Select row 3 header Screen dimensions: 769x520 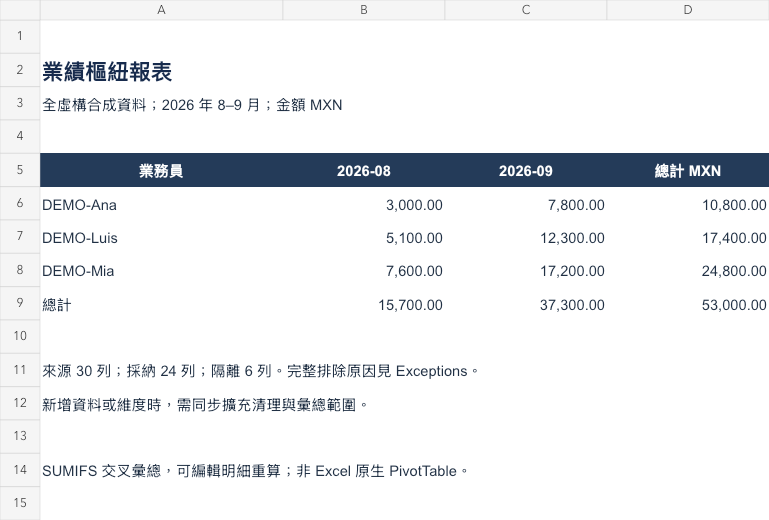(x=20, y=103)
